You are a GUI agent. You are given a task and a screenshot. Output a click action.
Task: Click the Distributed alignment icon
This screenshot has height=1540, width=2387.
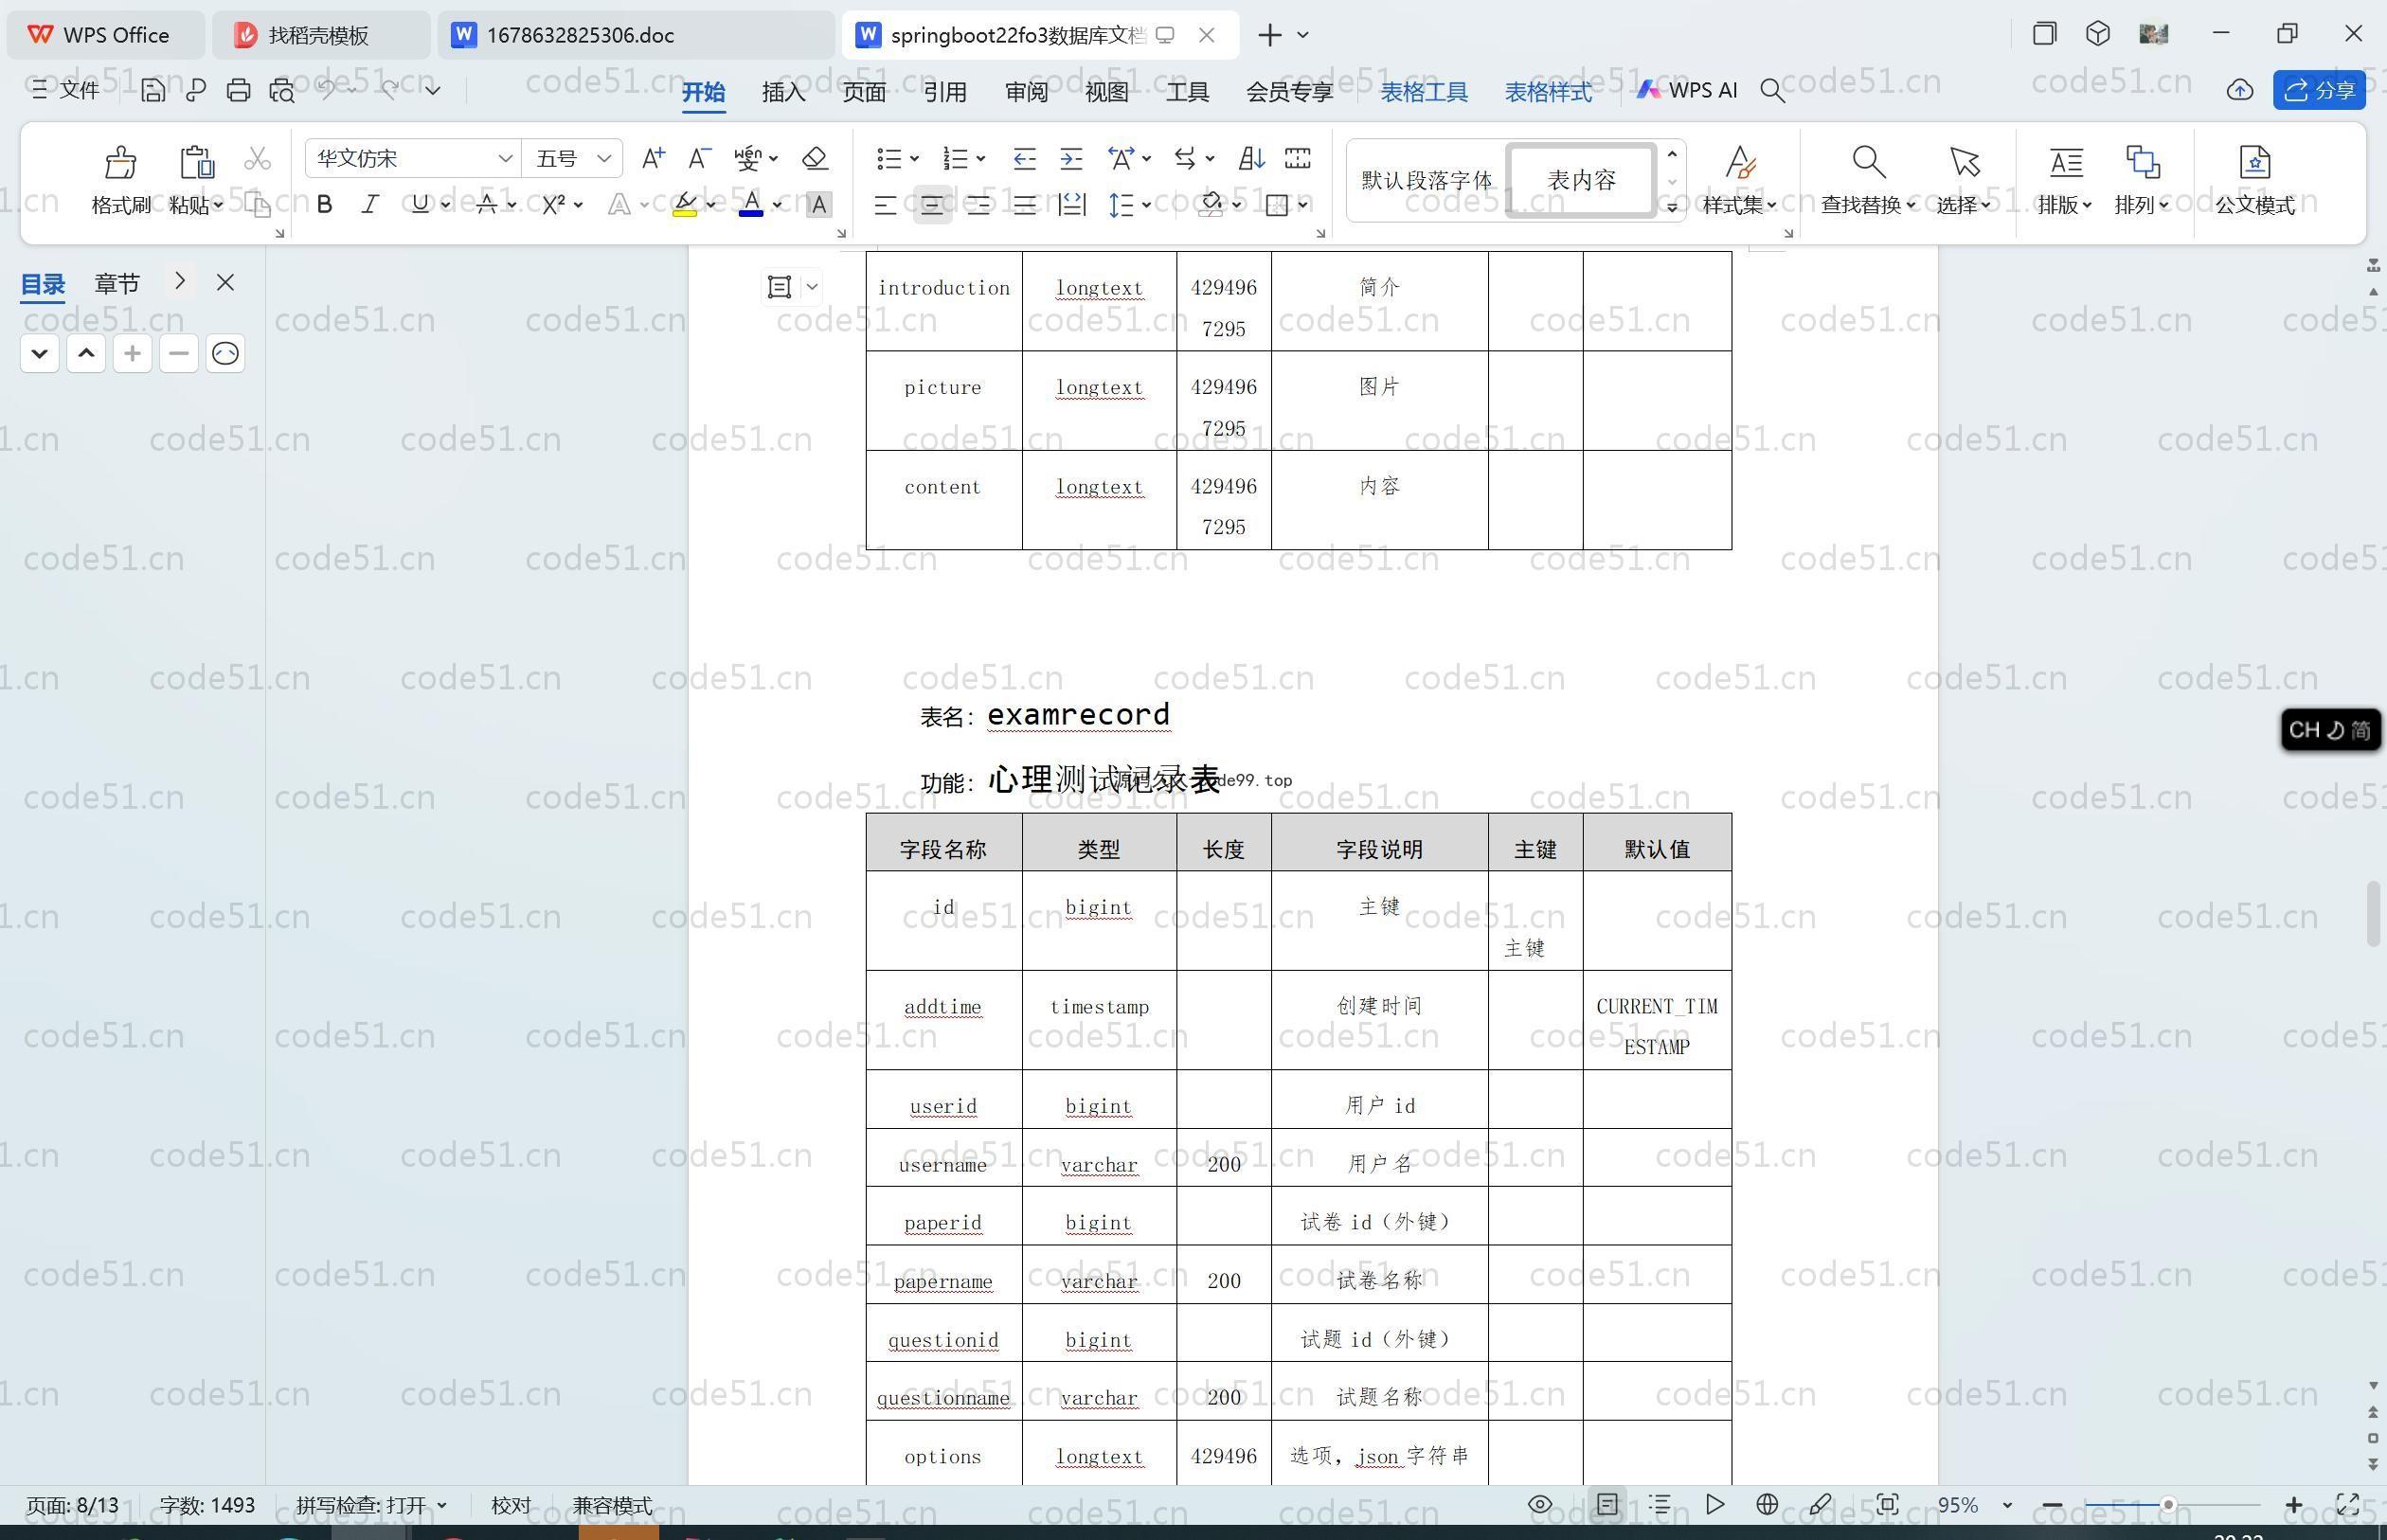1071,205
